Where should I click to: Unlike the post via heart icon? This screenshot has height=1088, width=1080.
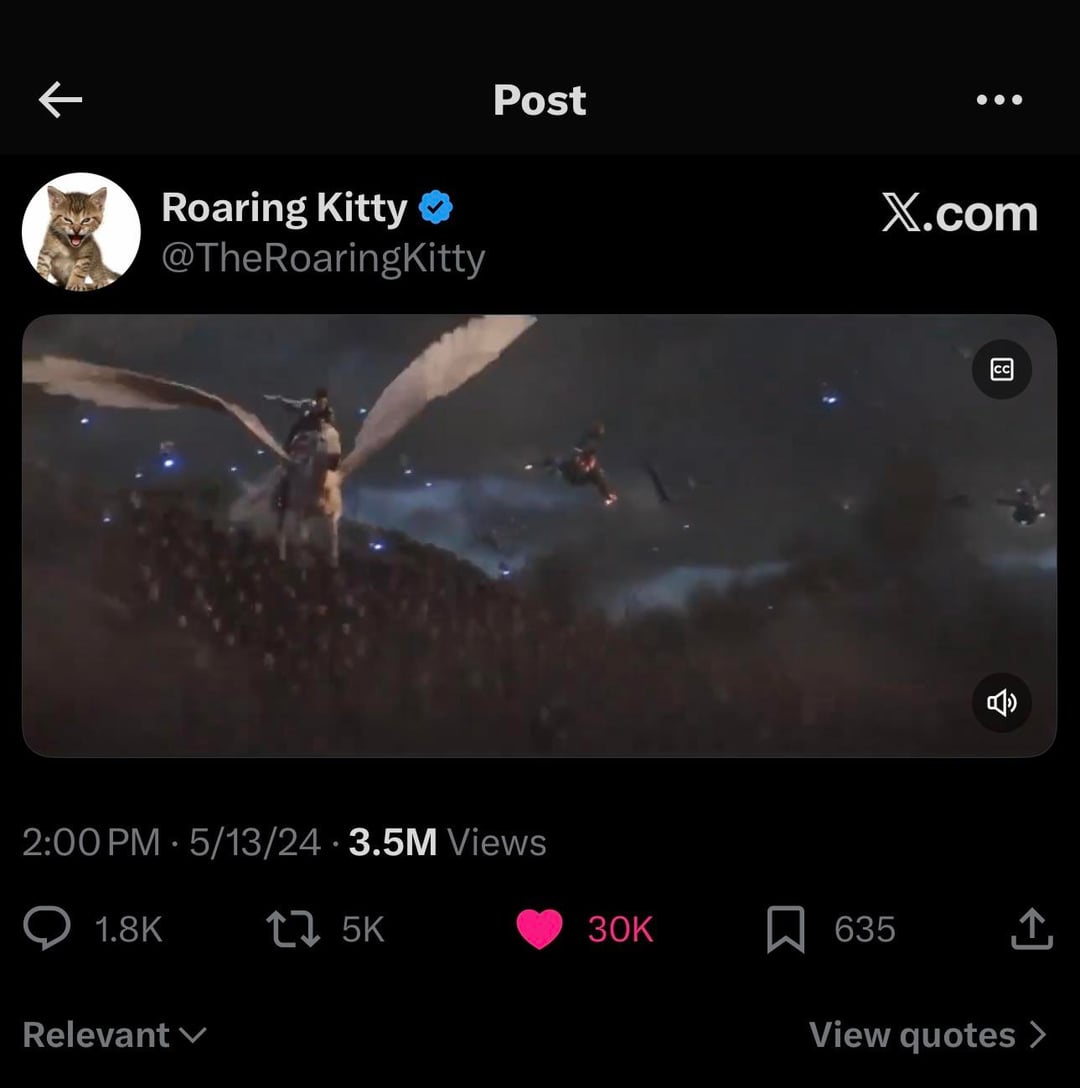click(539, 929)
